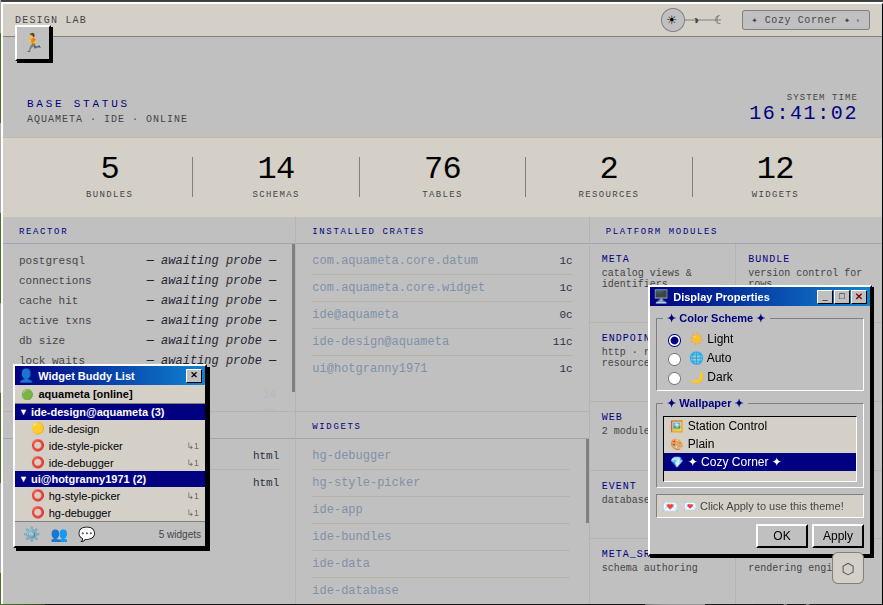Click the OK button in Display Properties
The width and height of the screenshot is (883, 605).
[x=782, y=536]
